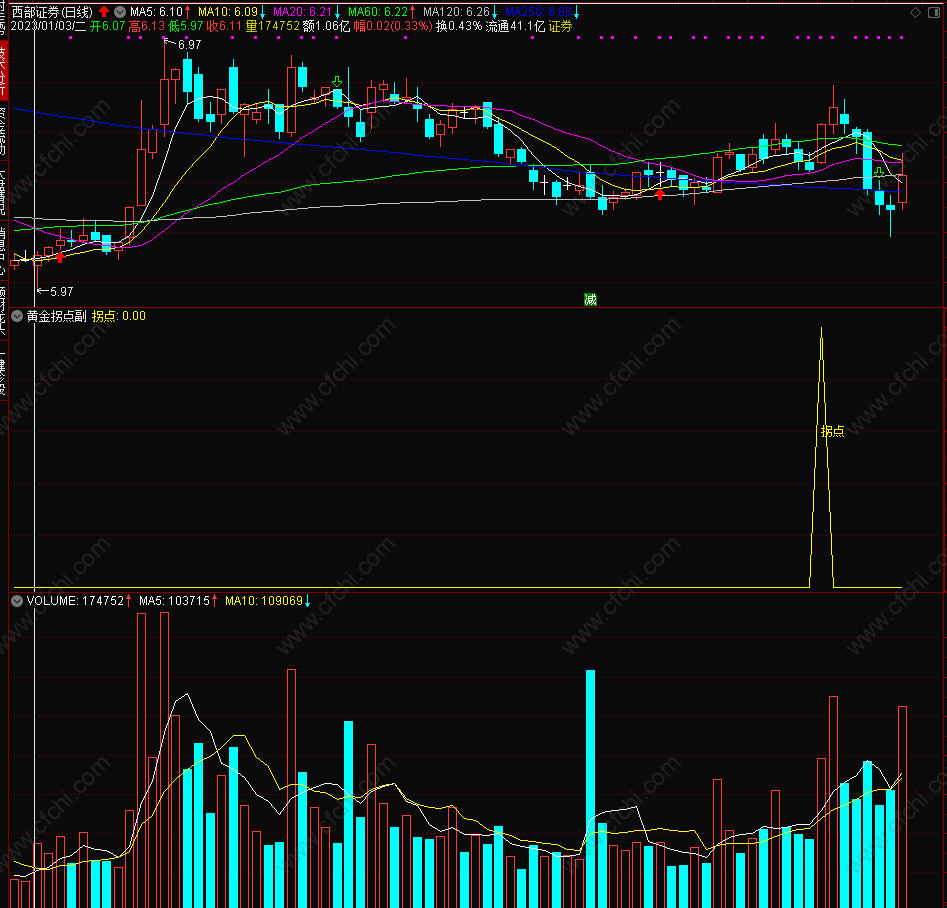Click the 5.97 low price annotation on chart
This screenshot has height=908, width=947.
(x=62, y=292)
